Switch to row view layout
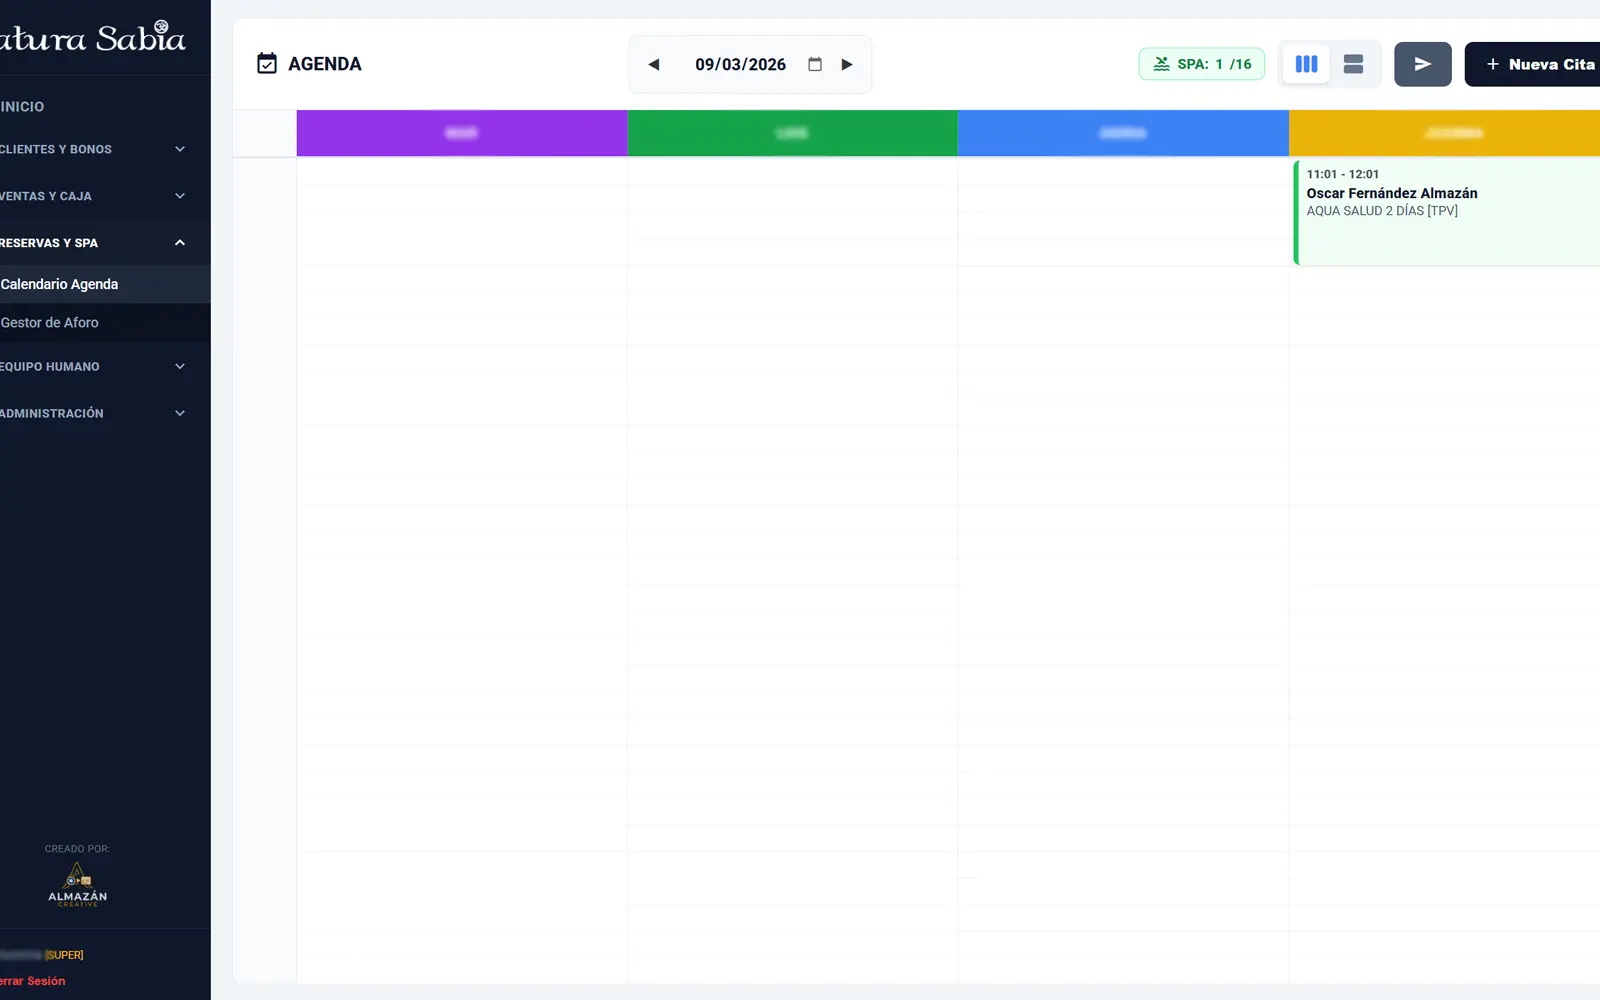The height and width of the screenshot is (1000, 1600). point(1353,64)
